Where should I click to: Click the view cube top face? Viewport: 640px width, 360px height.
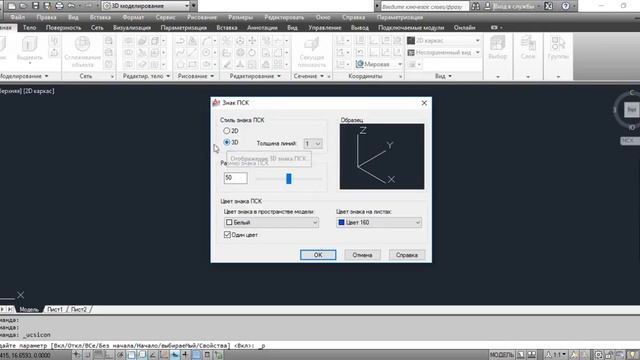632,109
